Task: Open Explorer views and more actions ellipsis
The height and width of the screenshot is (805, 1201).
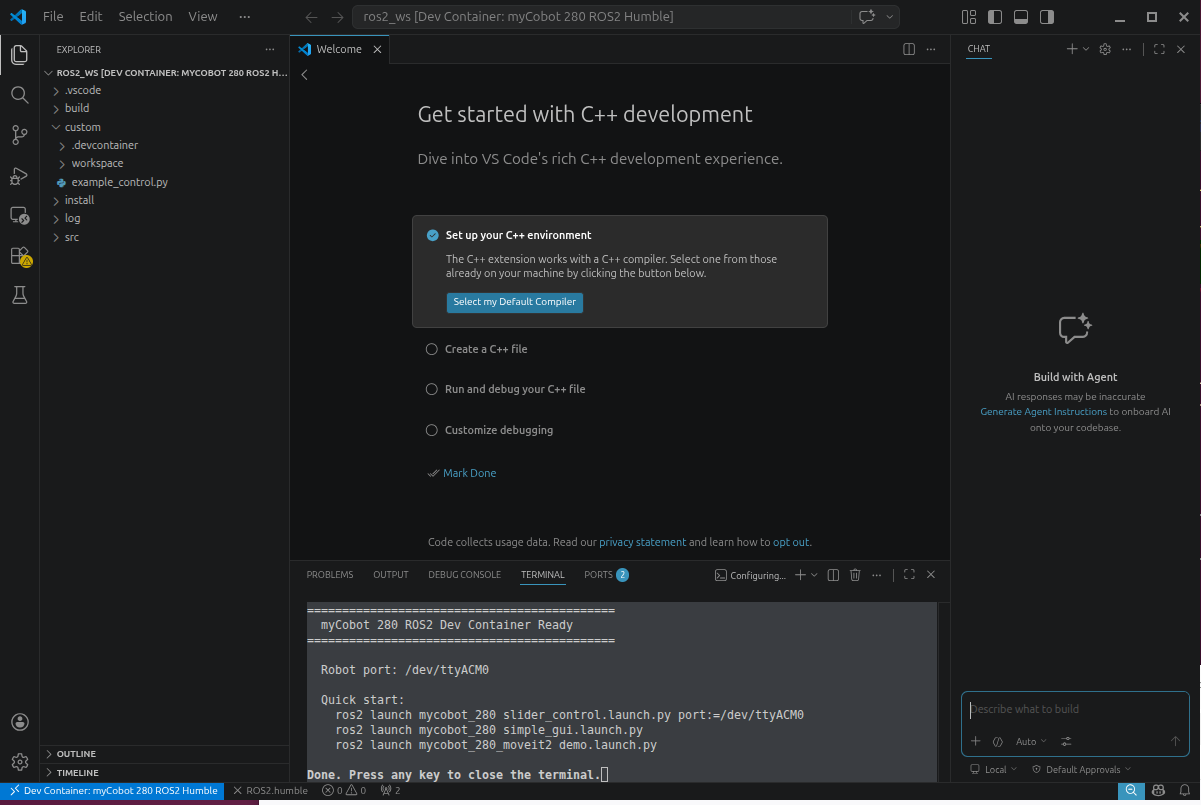Action: [x=269, y=49]
